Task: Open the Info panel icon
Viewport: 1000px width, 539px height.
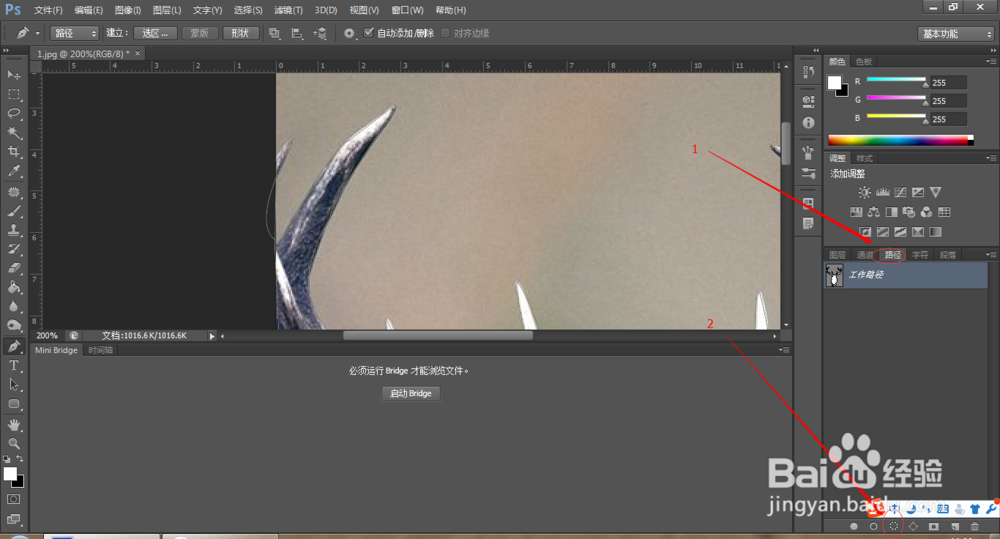Action: [808, 122]
